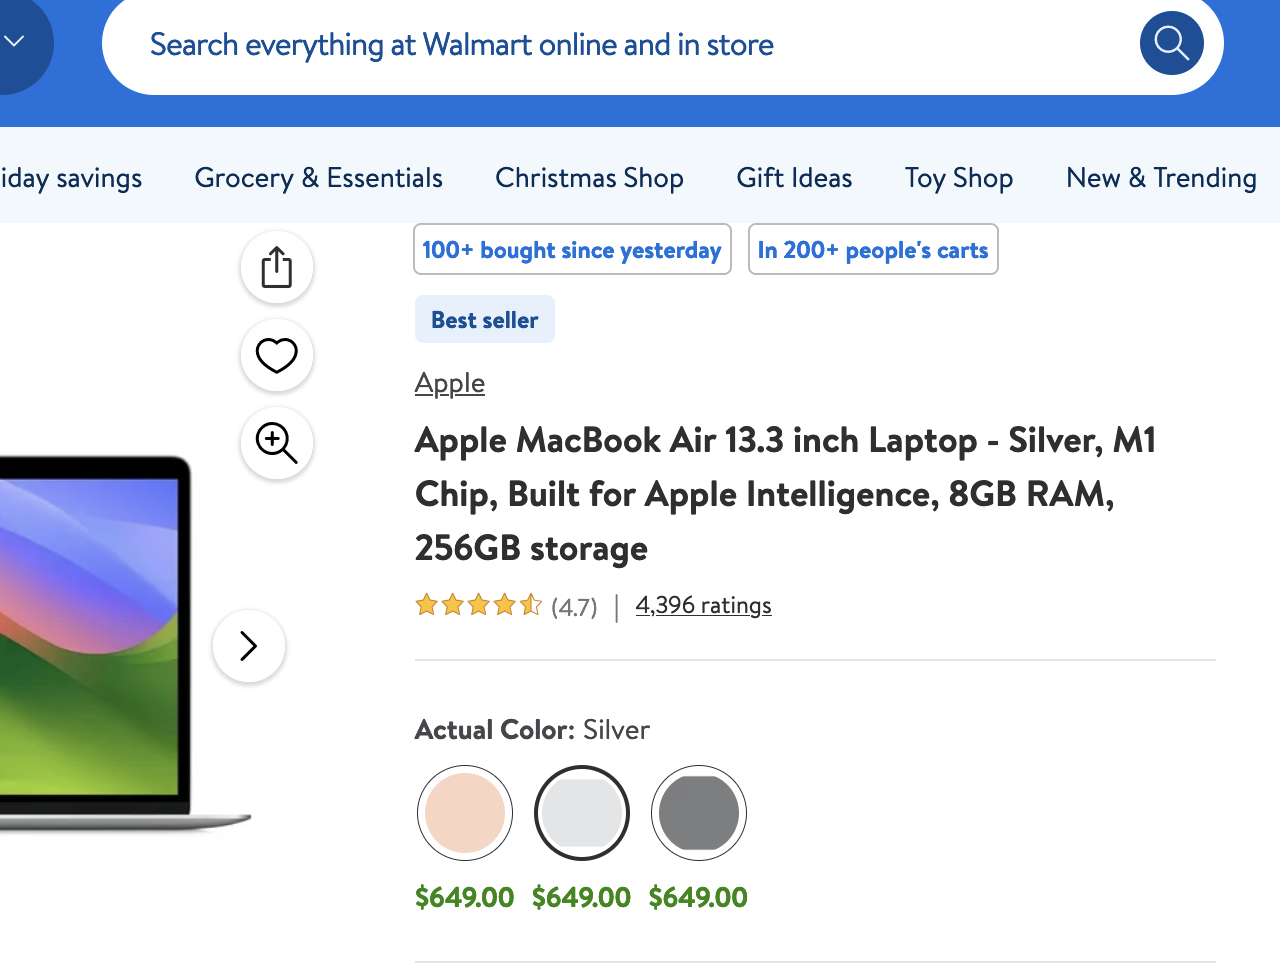Click inside the Walmart search field
This screenshot has width=1280, height=978.
coord(600,44)
